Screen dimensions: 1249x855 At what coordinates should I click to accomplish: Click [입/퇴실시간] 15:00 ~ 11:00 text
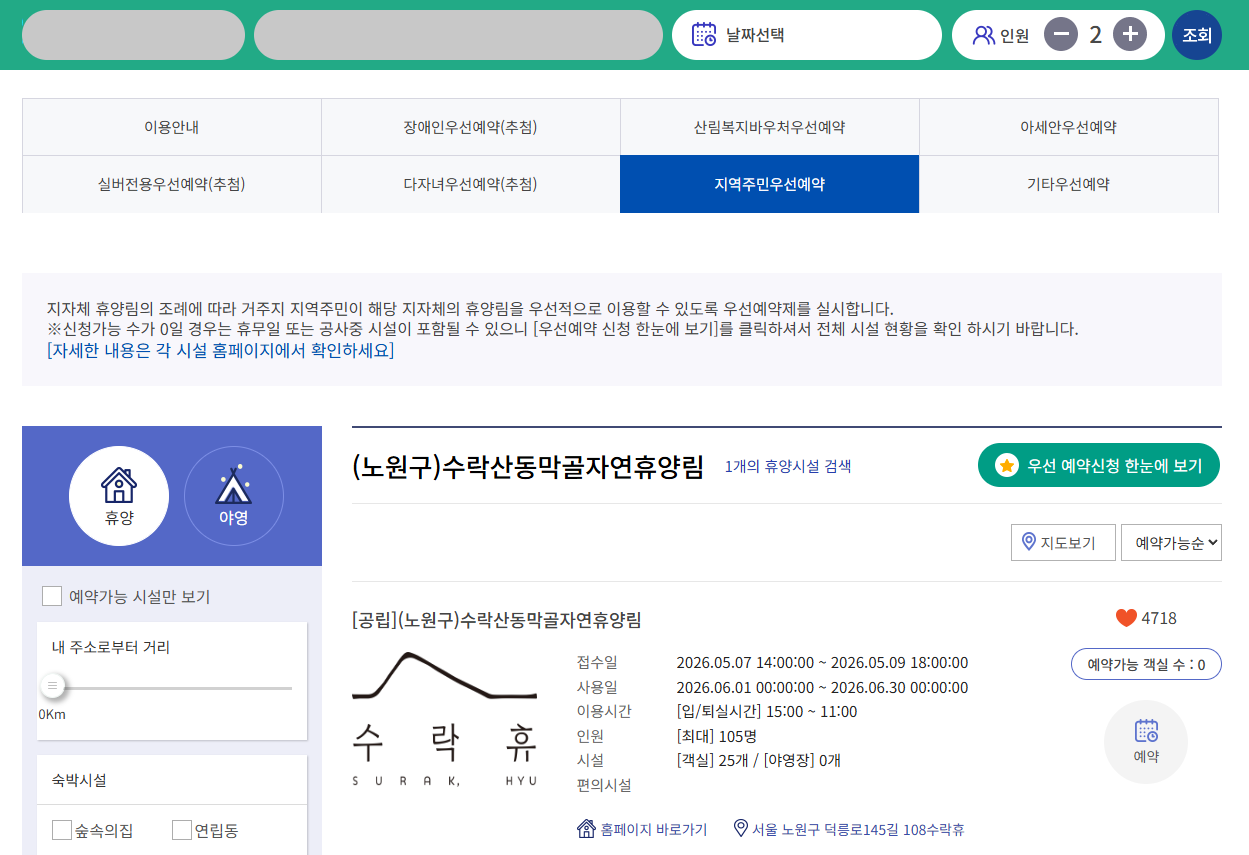point(767,711)
